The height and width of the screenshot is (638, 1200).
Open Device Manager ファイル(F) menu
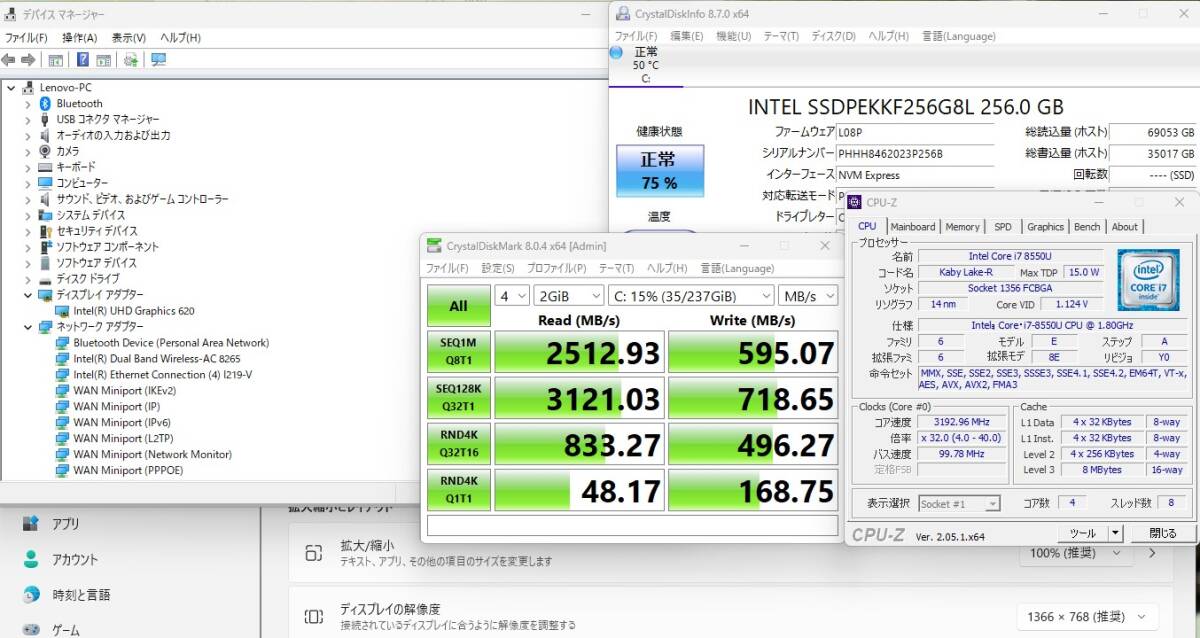(26, 37)
